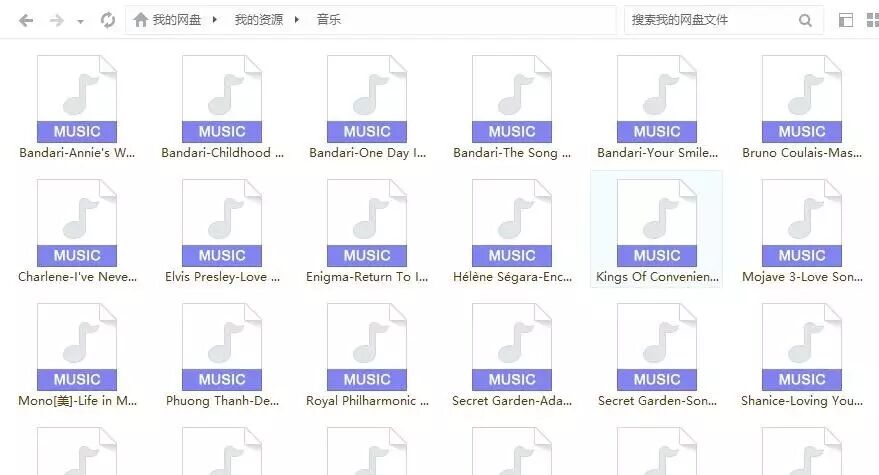Select Shanice-Loving You... music file
Screen dimensions: 879x475
(x=802, y=355)
